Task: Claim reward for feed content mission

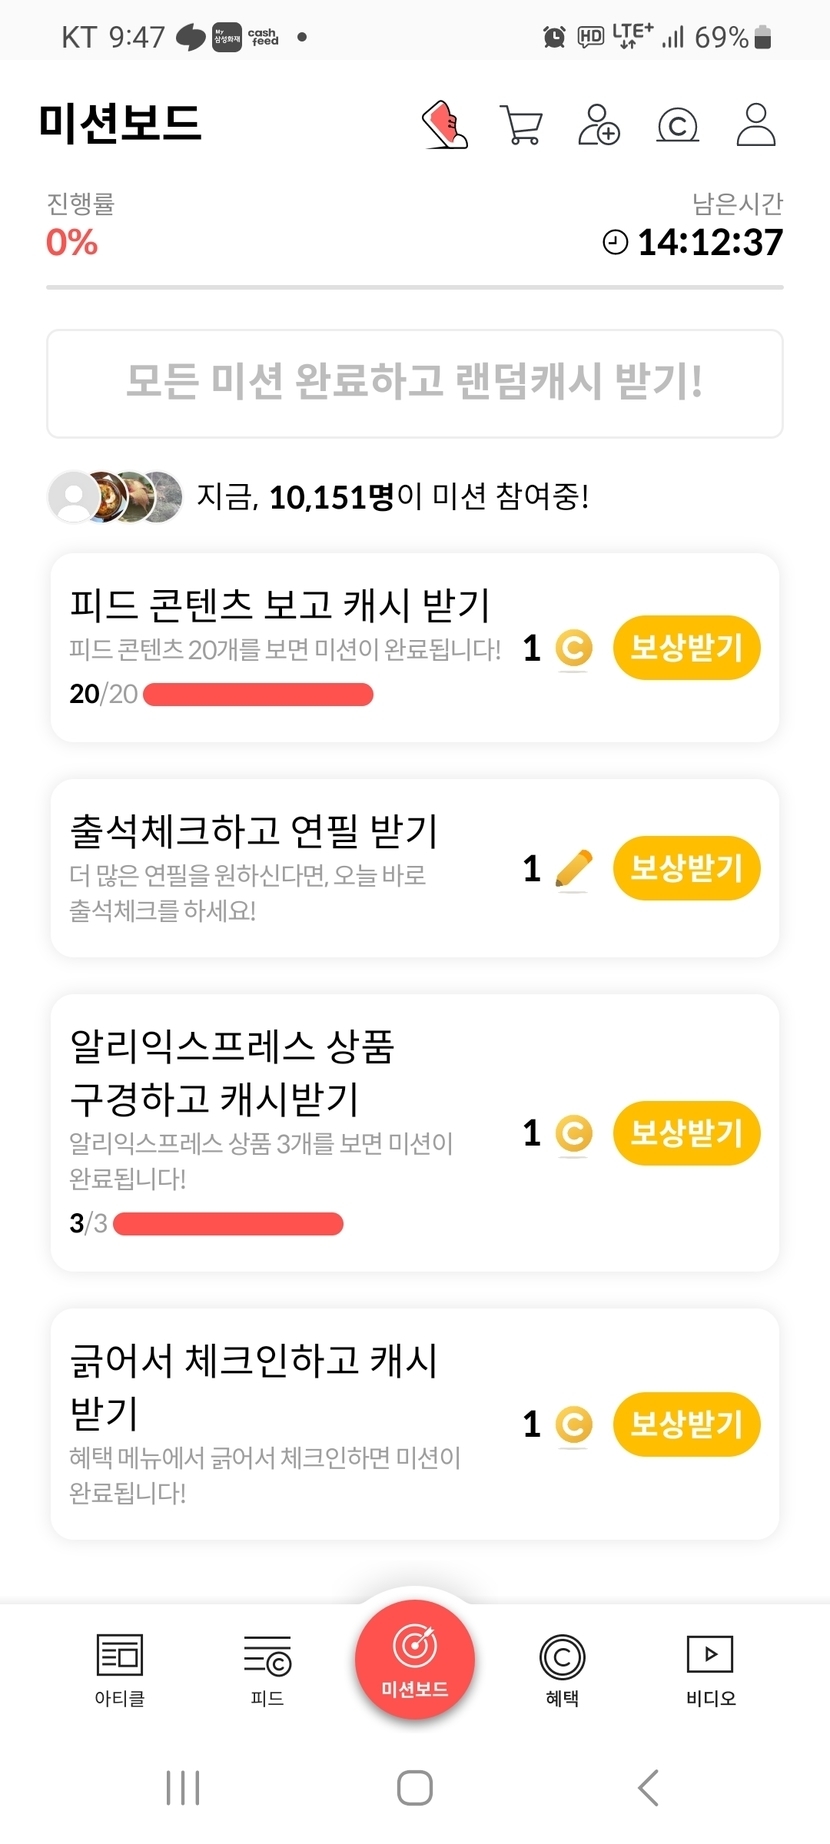Action: 686,648
